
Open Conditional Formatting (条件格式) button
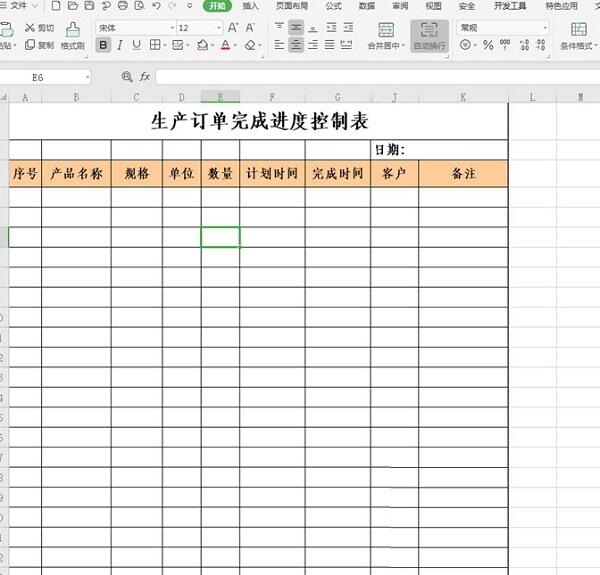(x=579, y=36)
